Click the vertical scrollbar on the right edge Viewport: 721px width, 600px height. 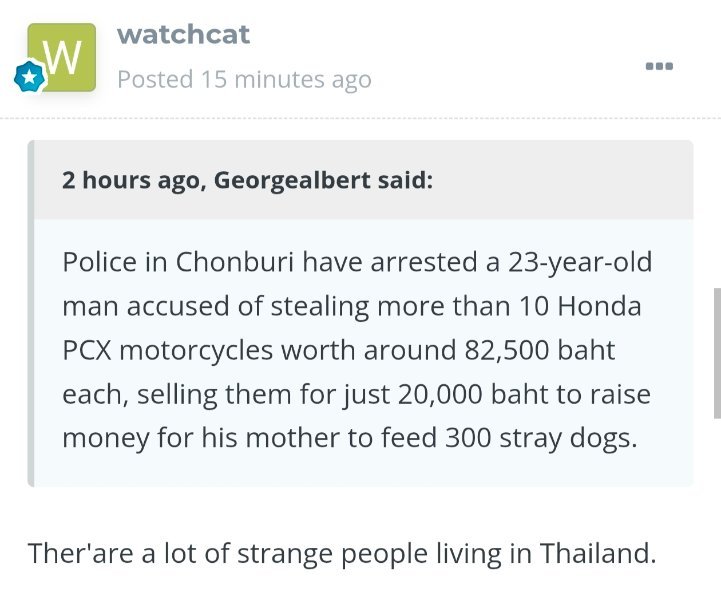click(x=715, y=352)
